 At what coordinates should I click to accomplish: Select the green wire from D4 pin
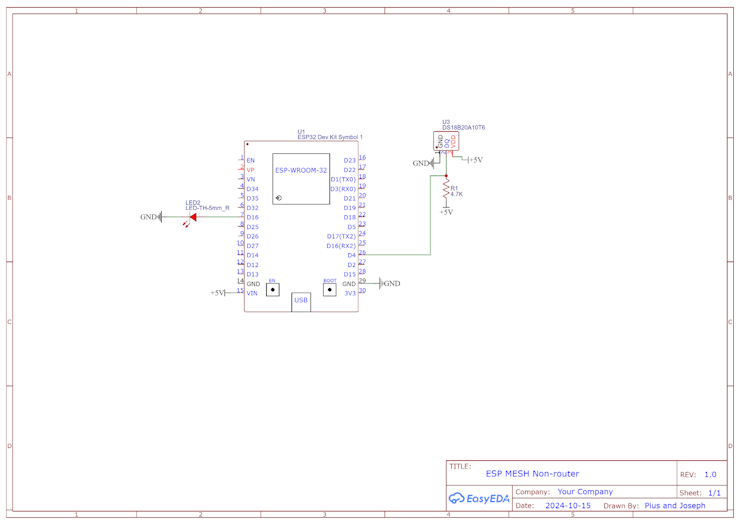point(430,217)
